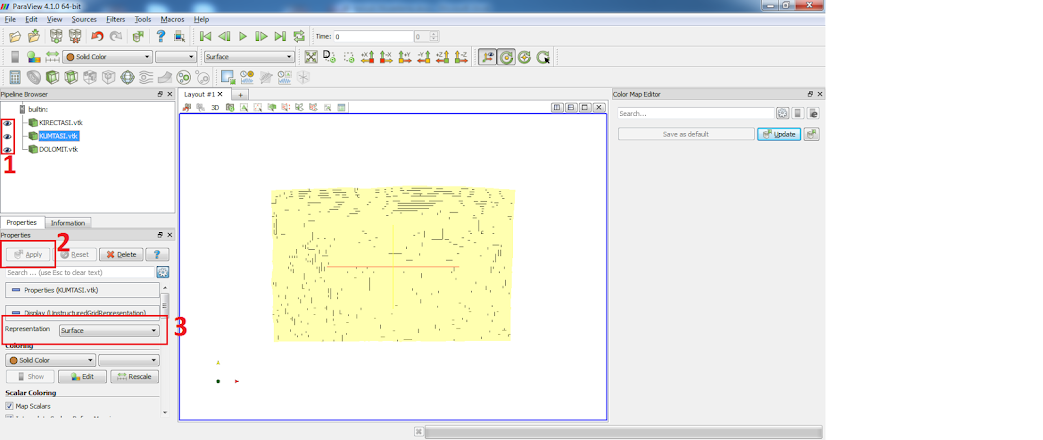Click the Color Map Editor search field
The width and height of the screenshot is (1043, 440).
coord(695,114)
